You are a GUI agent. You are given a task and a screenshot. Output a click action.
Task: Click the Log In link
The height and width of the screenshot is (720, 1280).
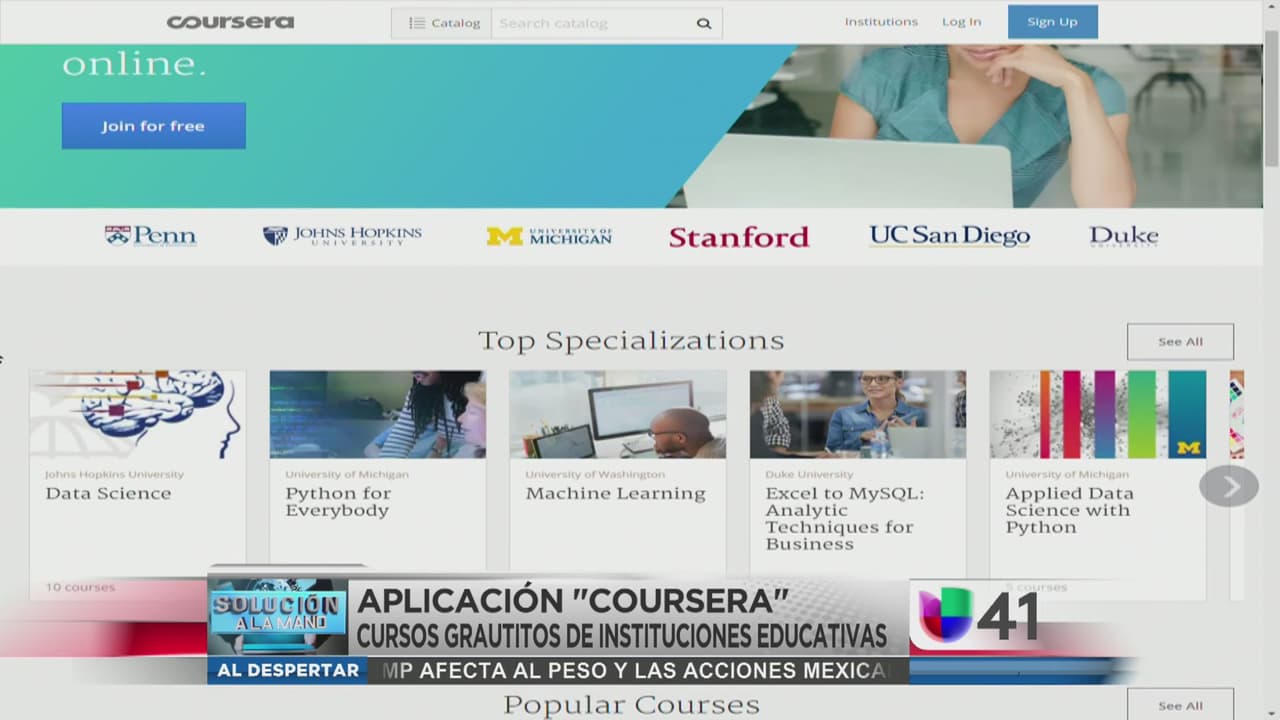(x=961, y=22)
